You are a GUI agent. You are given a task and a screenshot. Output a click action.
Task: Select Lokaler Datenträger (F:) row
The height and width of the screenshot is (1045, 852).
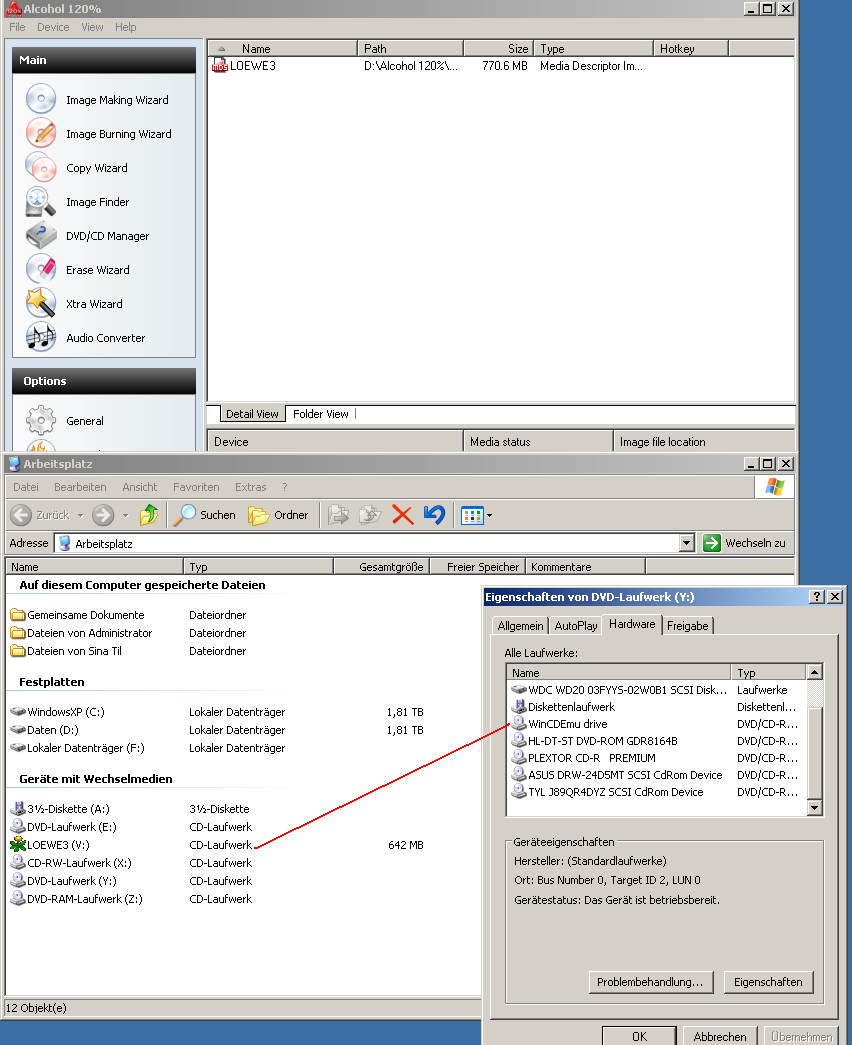[77, 748]
